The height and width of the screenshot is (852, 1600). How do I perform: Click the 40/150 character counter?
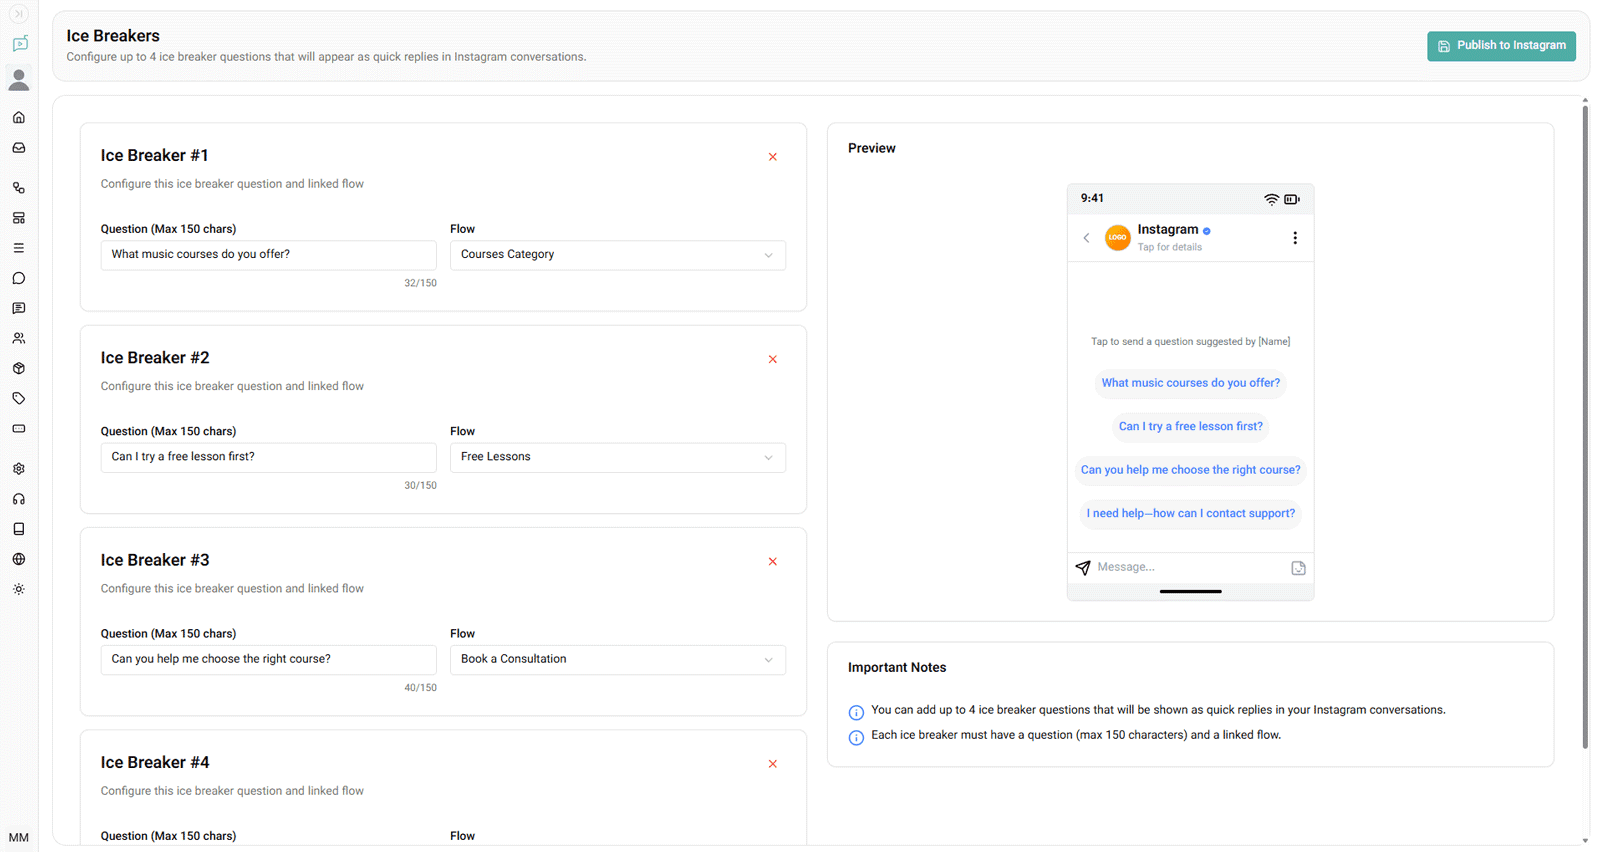[420, 688]
